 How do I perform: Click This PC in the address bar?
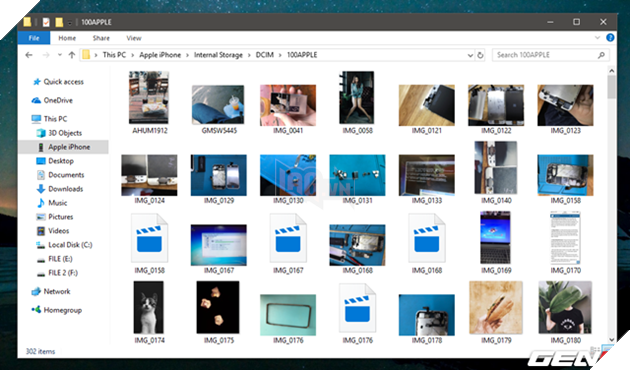click(x=114, y=55)
